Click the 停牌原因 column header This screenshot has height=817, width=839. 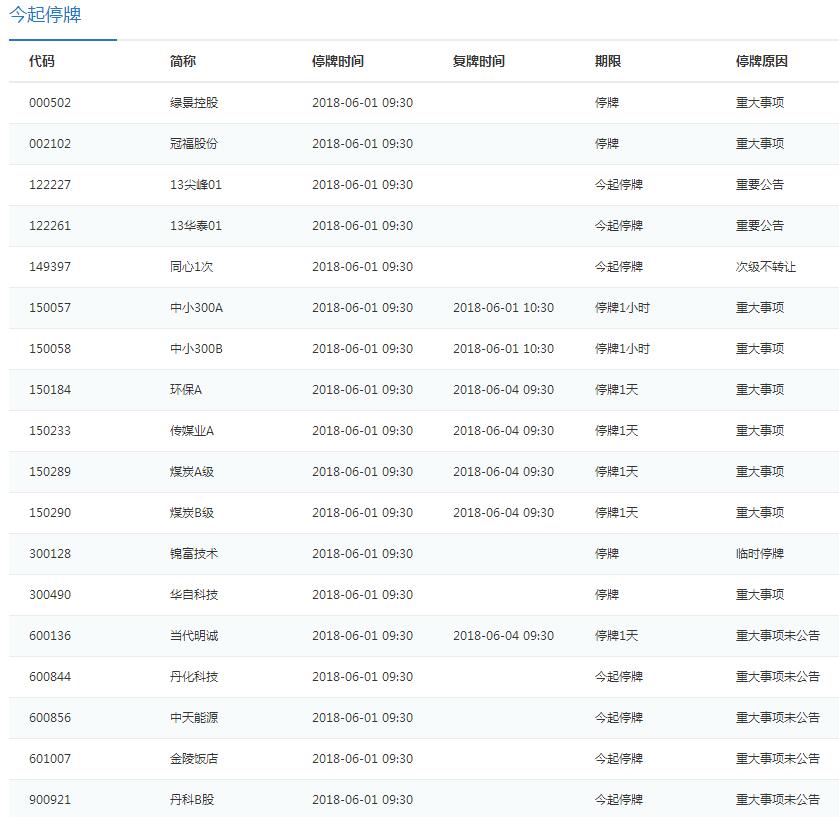click(x=762, y=61)
